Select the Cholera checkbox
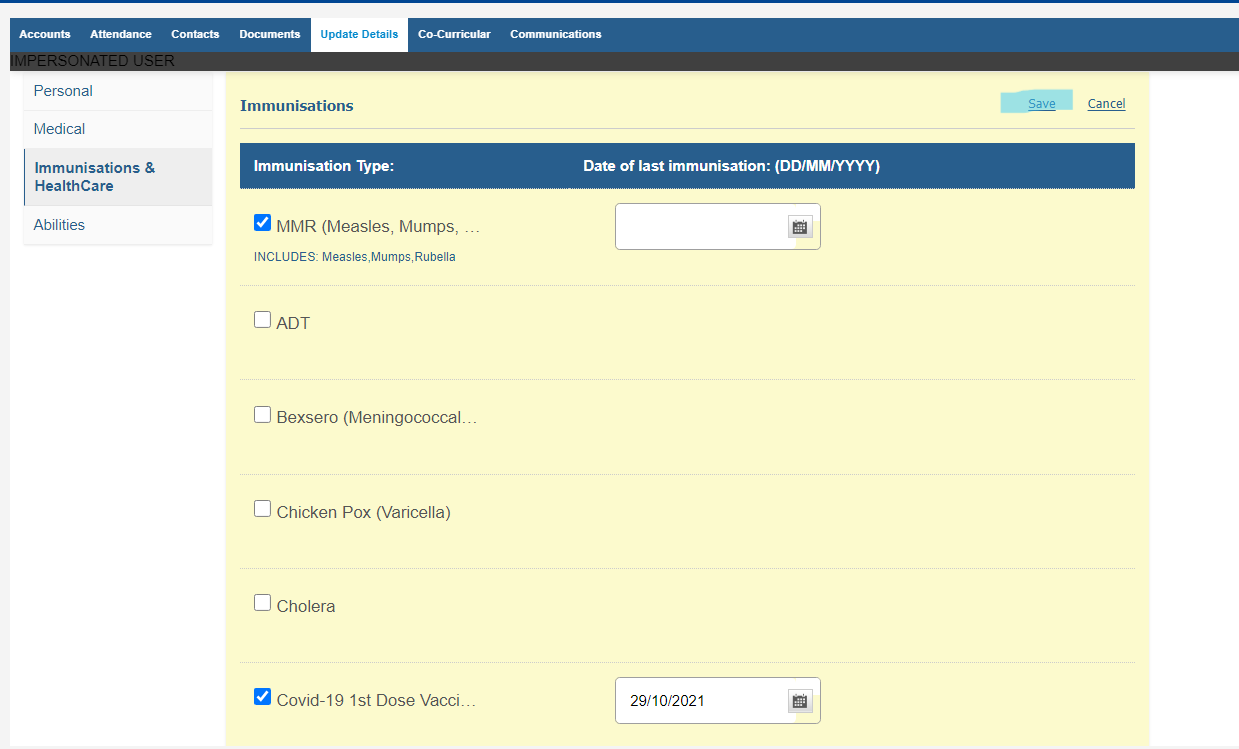Screen dimensions: 1239x749 point(263,603)
